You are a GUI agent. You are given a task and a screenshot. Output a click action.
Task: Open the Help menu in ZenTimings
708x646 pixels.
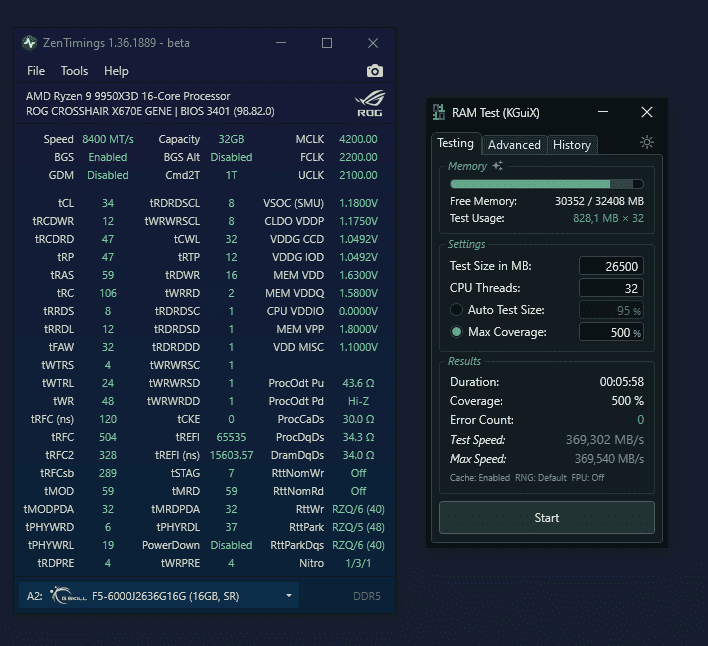(x=116, y=71)
